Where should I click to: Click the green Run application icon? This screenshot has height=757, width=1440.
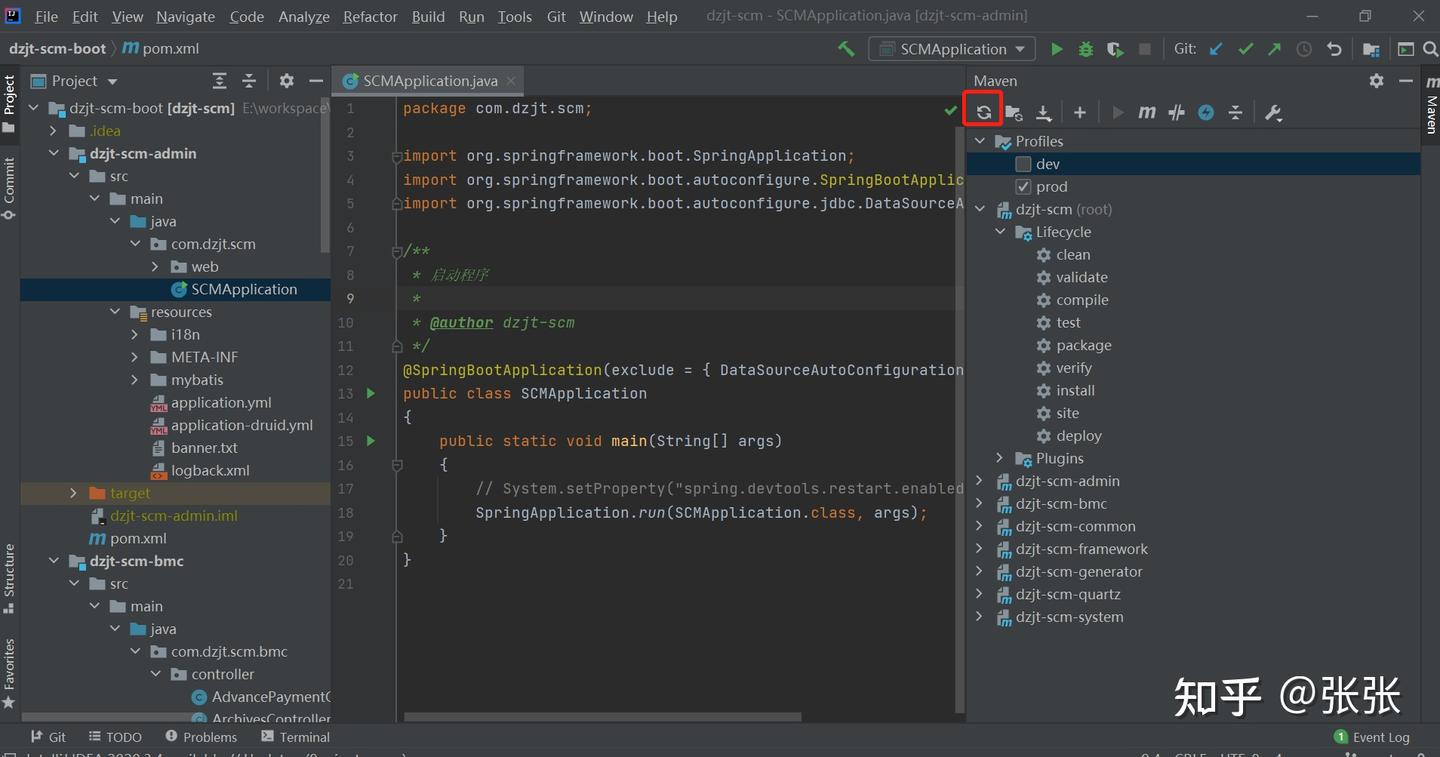coord(1056,49)
